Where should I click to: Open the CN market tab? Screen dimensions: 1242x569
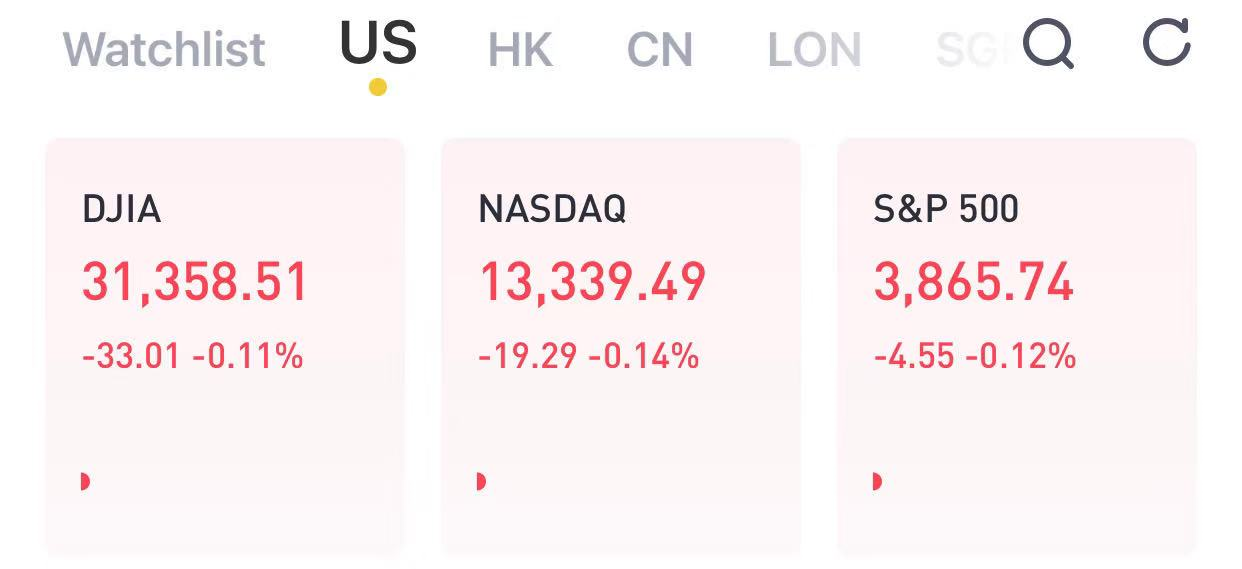(660, 49)
